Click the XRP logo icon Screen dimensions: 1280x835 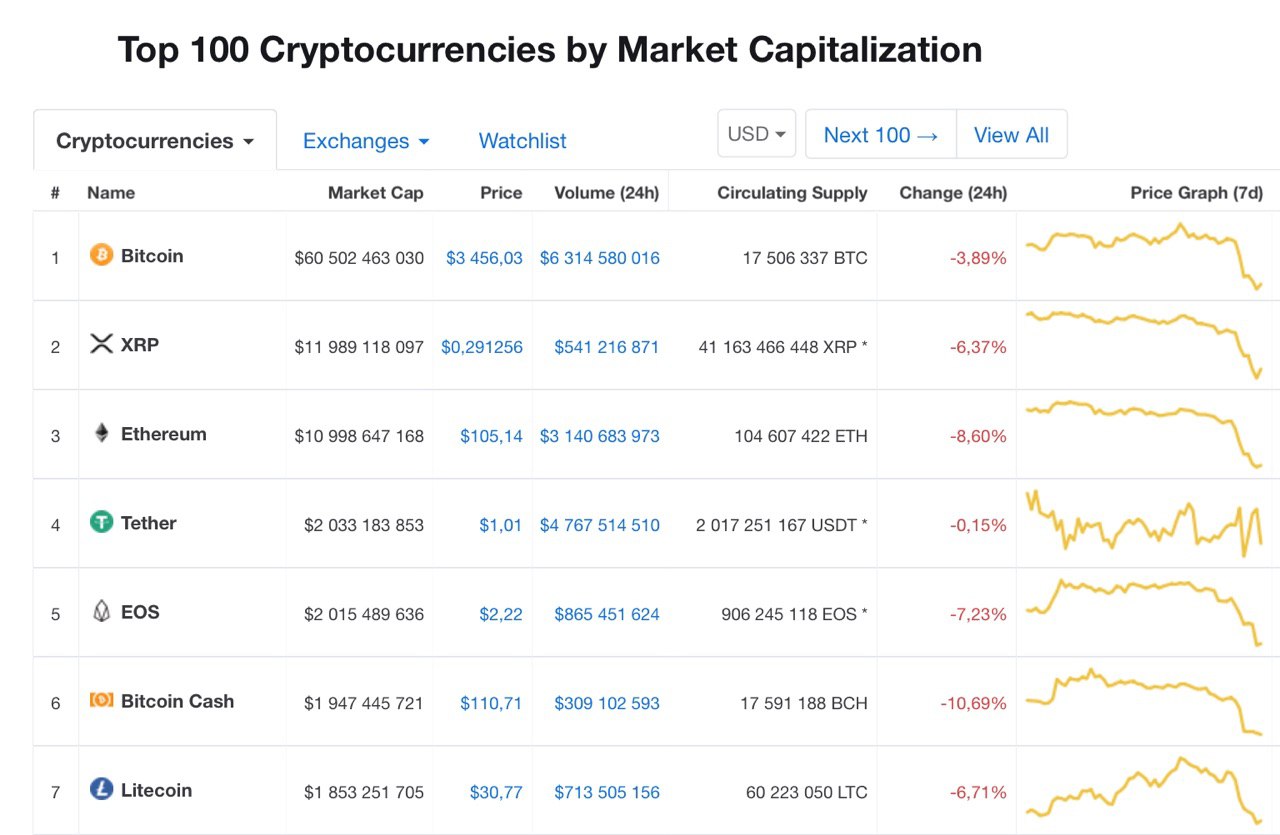[x=101, y=344]
